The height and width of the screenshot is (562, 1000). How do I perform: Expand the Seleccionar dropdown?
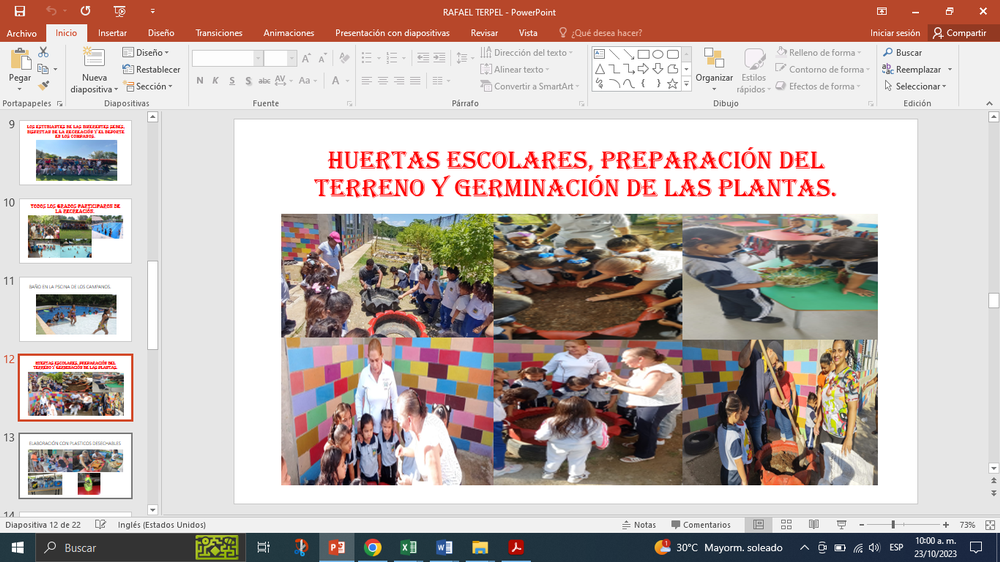917,87
